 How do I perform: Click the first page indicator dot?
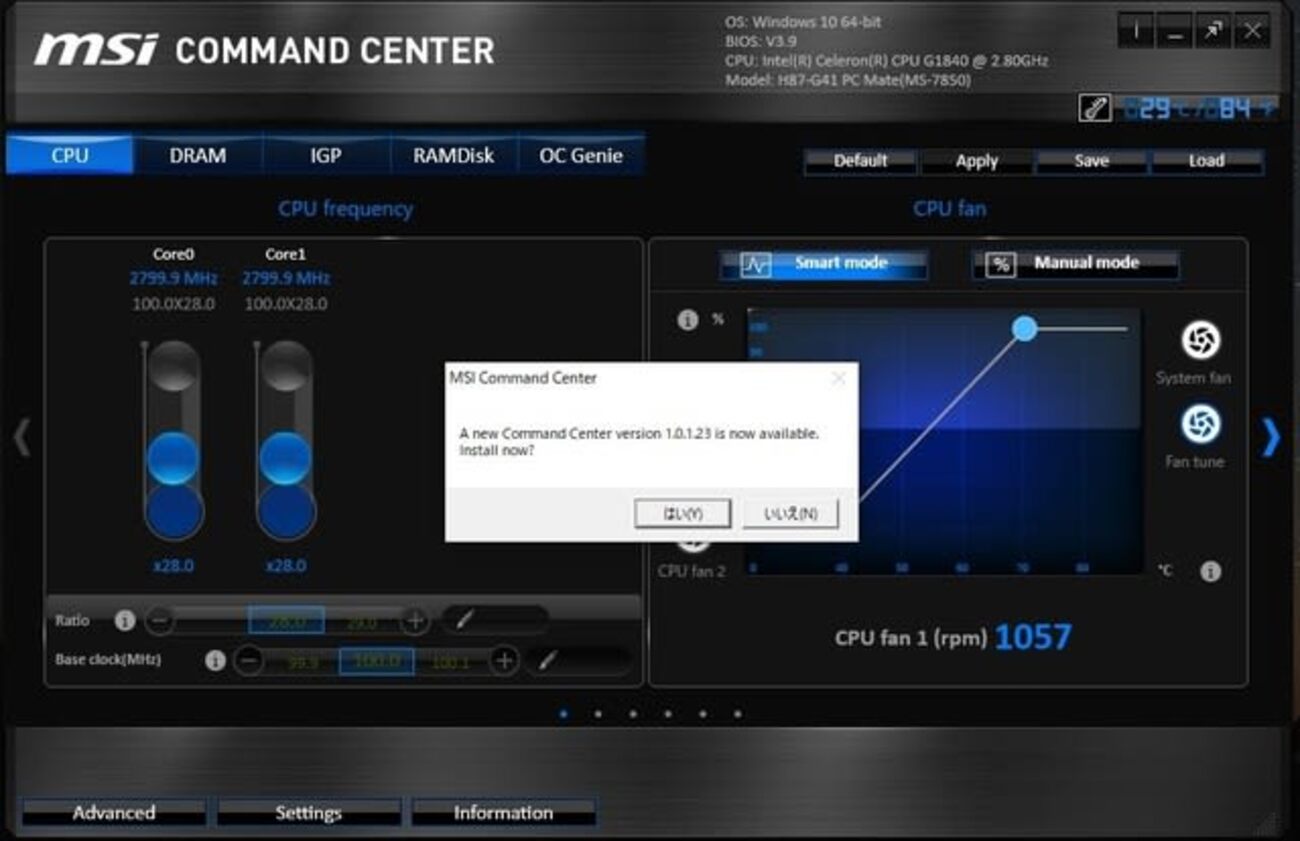564,714
